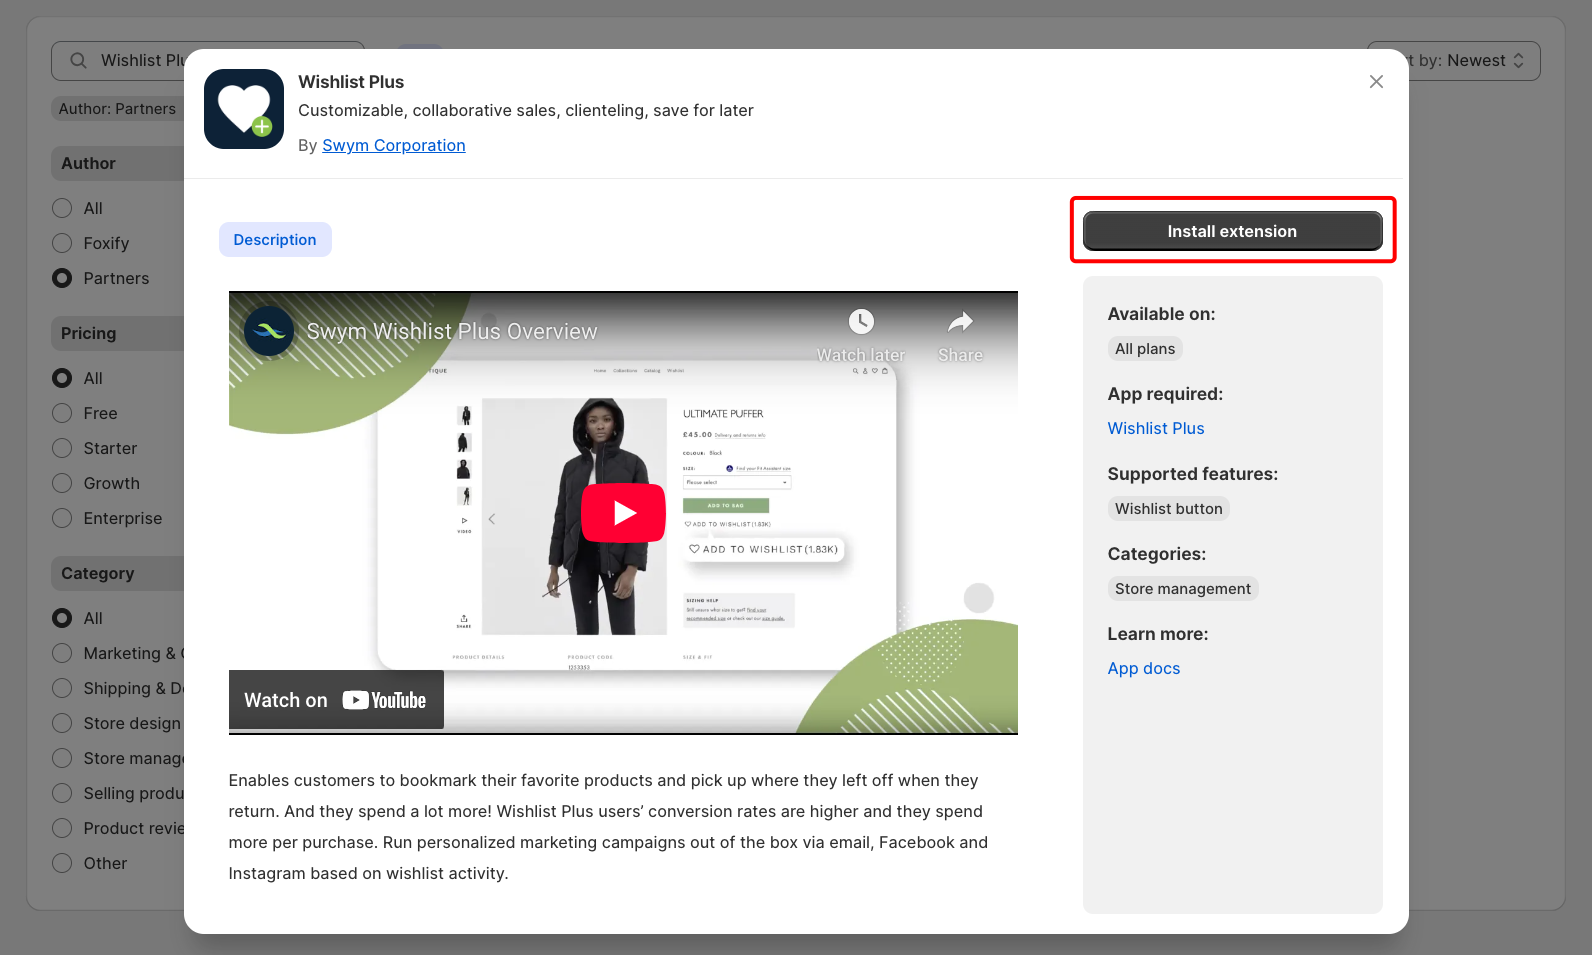Click the Swym channel logo in video
Viewport: 1592px width, 955px height.
(x=269, y=331)
